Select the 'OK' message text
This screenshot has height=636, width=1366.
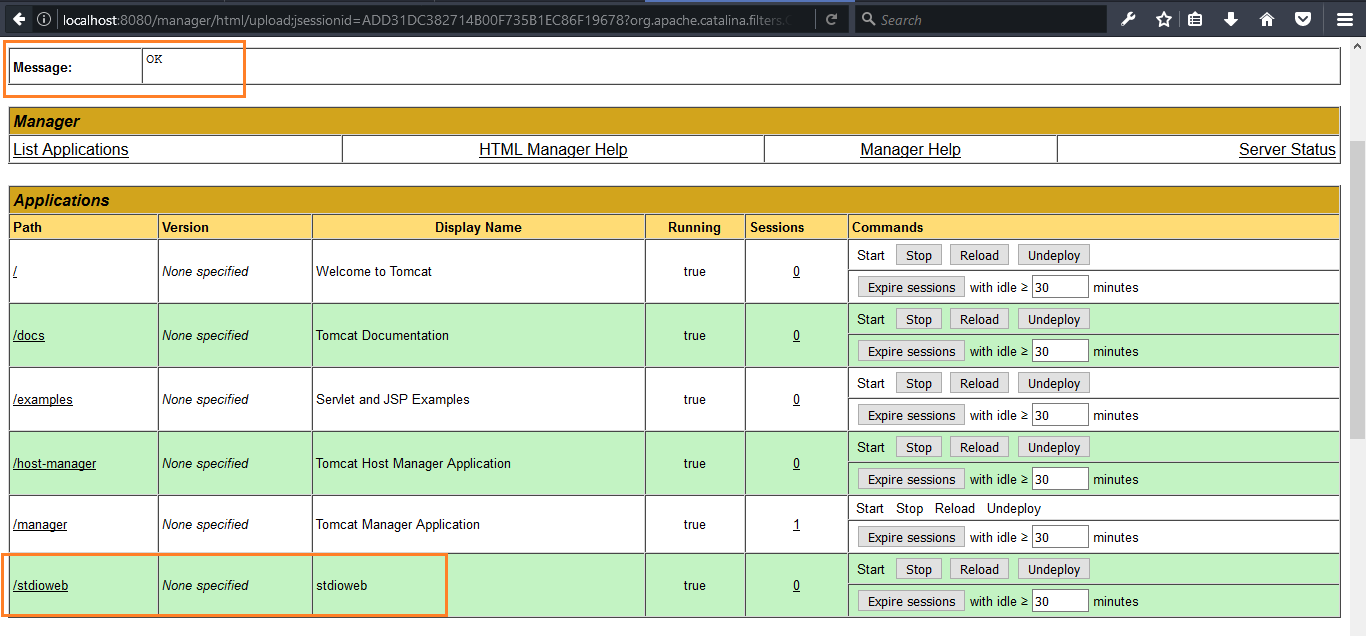tap(154, 59)
